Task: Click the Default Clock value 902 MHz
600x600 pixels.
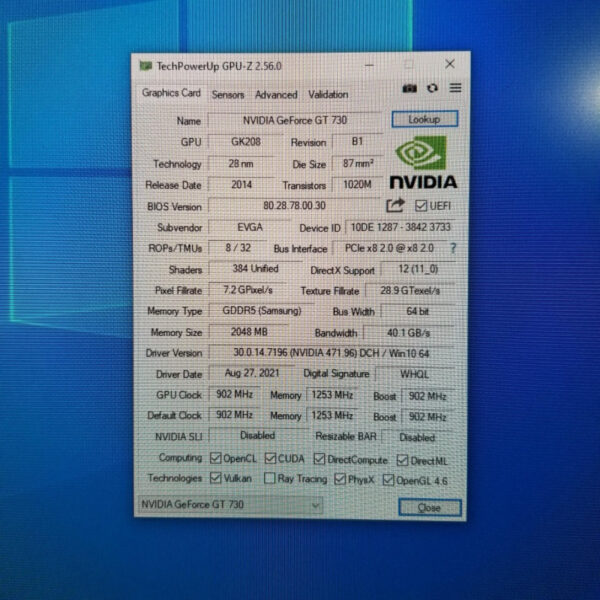Action: point(234,415)
